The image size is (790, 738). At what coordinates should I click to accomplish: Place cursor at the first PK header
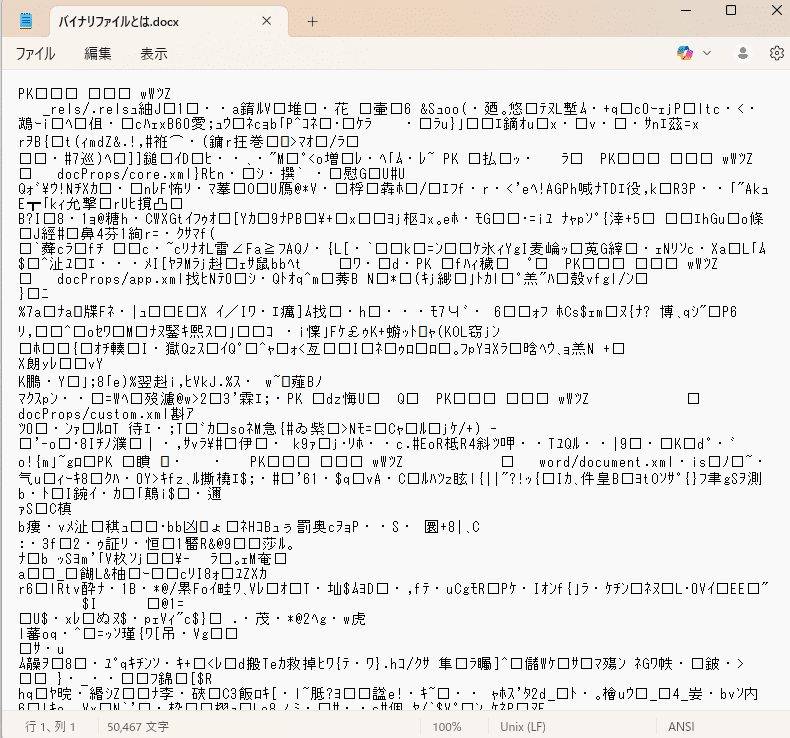coord(26,94)
